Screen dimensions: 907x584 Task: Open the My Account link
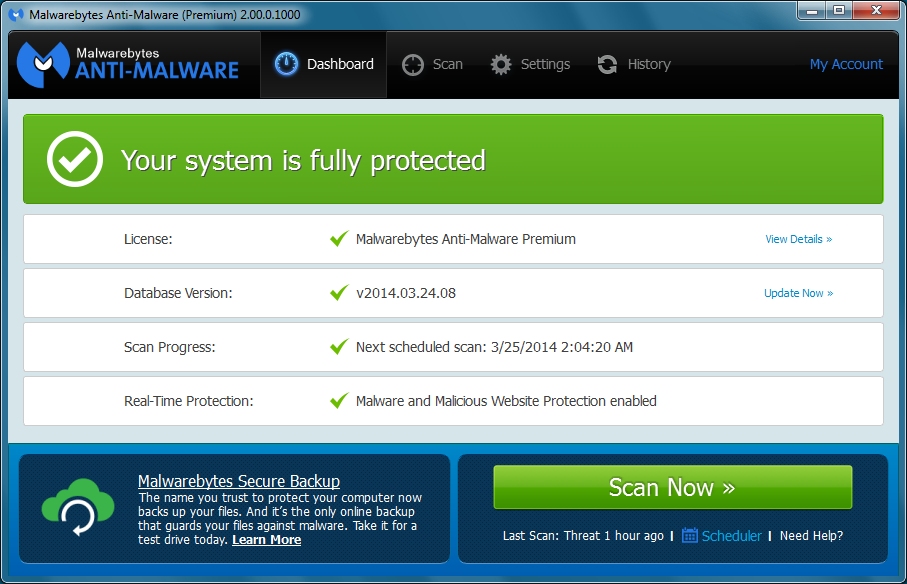[x=846, y=64]
